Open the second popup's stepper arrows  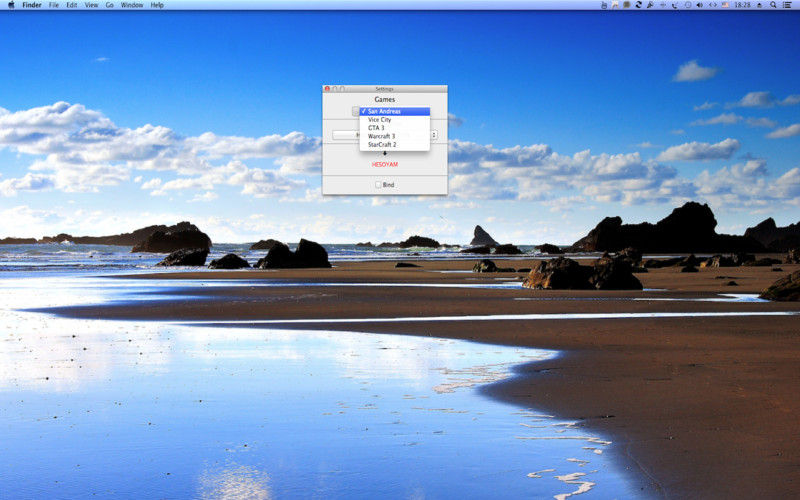pyautogui.click(x=434, y=135)
